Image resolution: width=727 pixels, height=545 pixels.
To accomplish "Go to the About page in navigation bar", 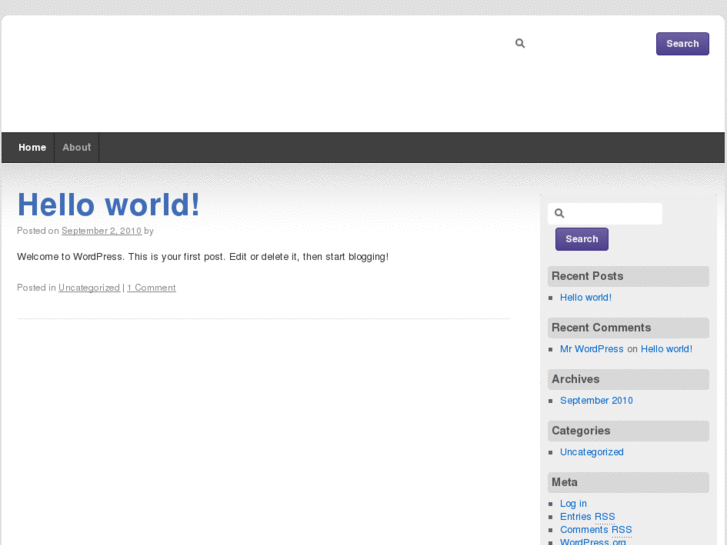I will 77,147.
